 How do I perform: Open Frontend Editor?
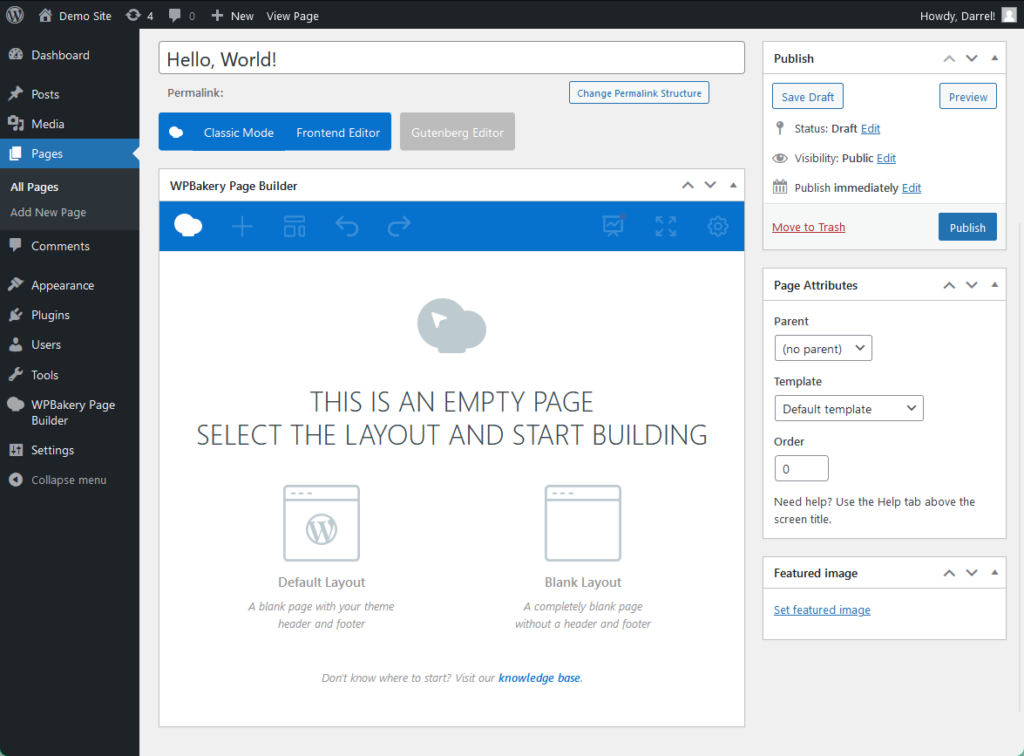pyautogui.click(x=338, y=132)
